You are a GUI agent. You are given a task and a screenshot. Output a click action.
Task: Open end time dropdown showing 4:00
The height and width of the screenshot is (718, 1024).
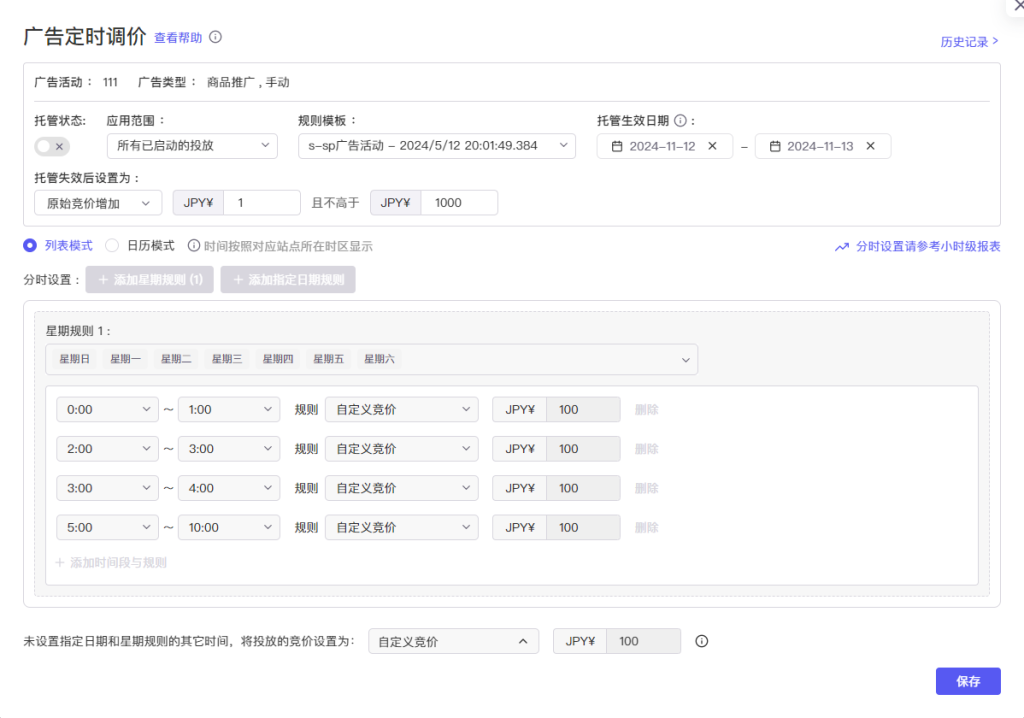[x=229, y=488]
